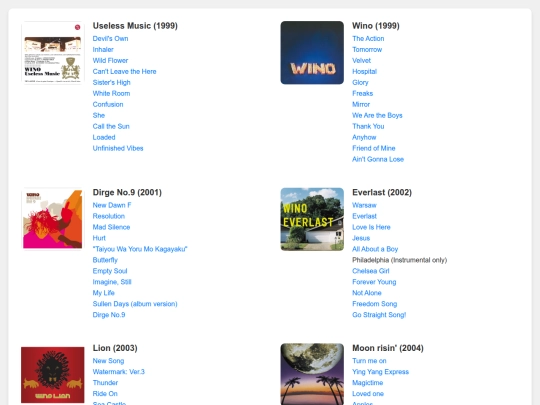Open the New Dawn F song link
The height and width of the screenshot is (405, 540).
coord(112,205)
